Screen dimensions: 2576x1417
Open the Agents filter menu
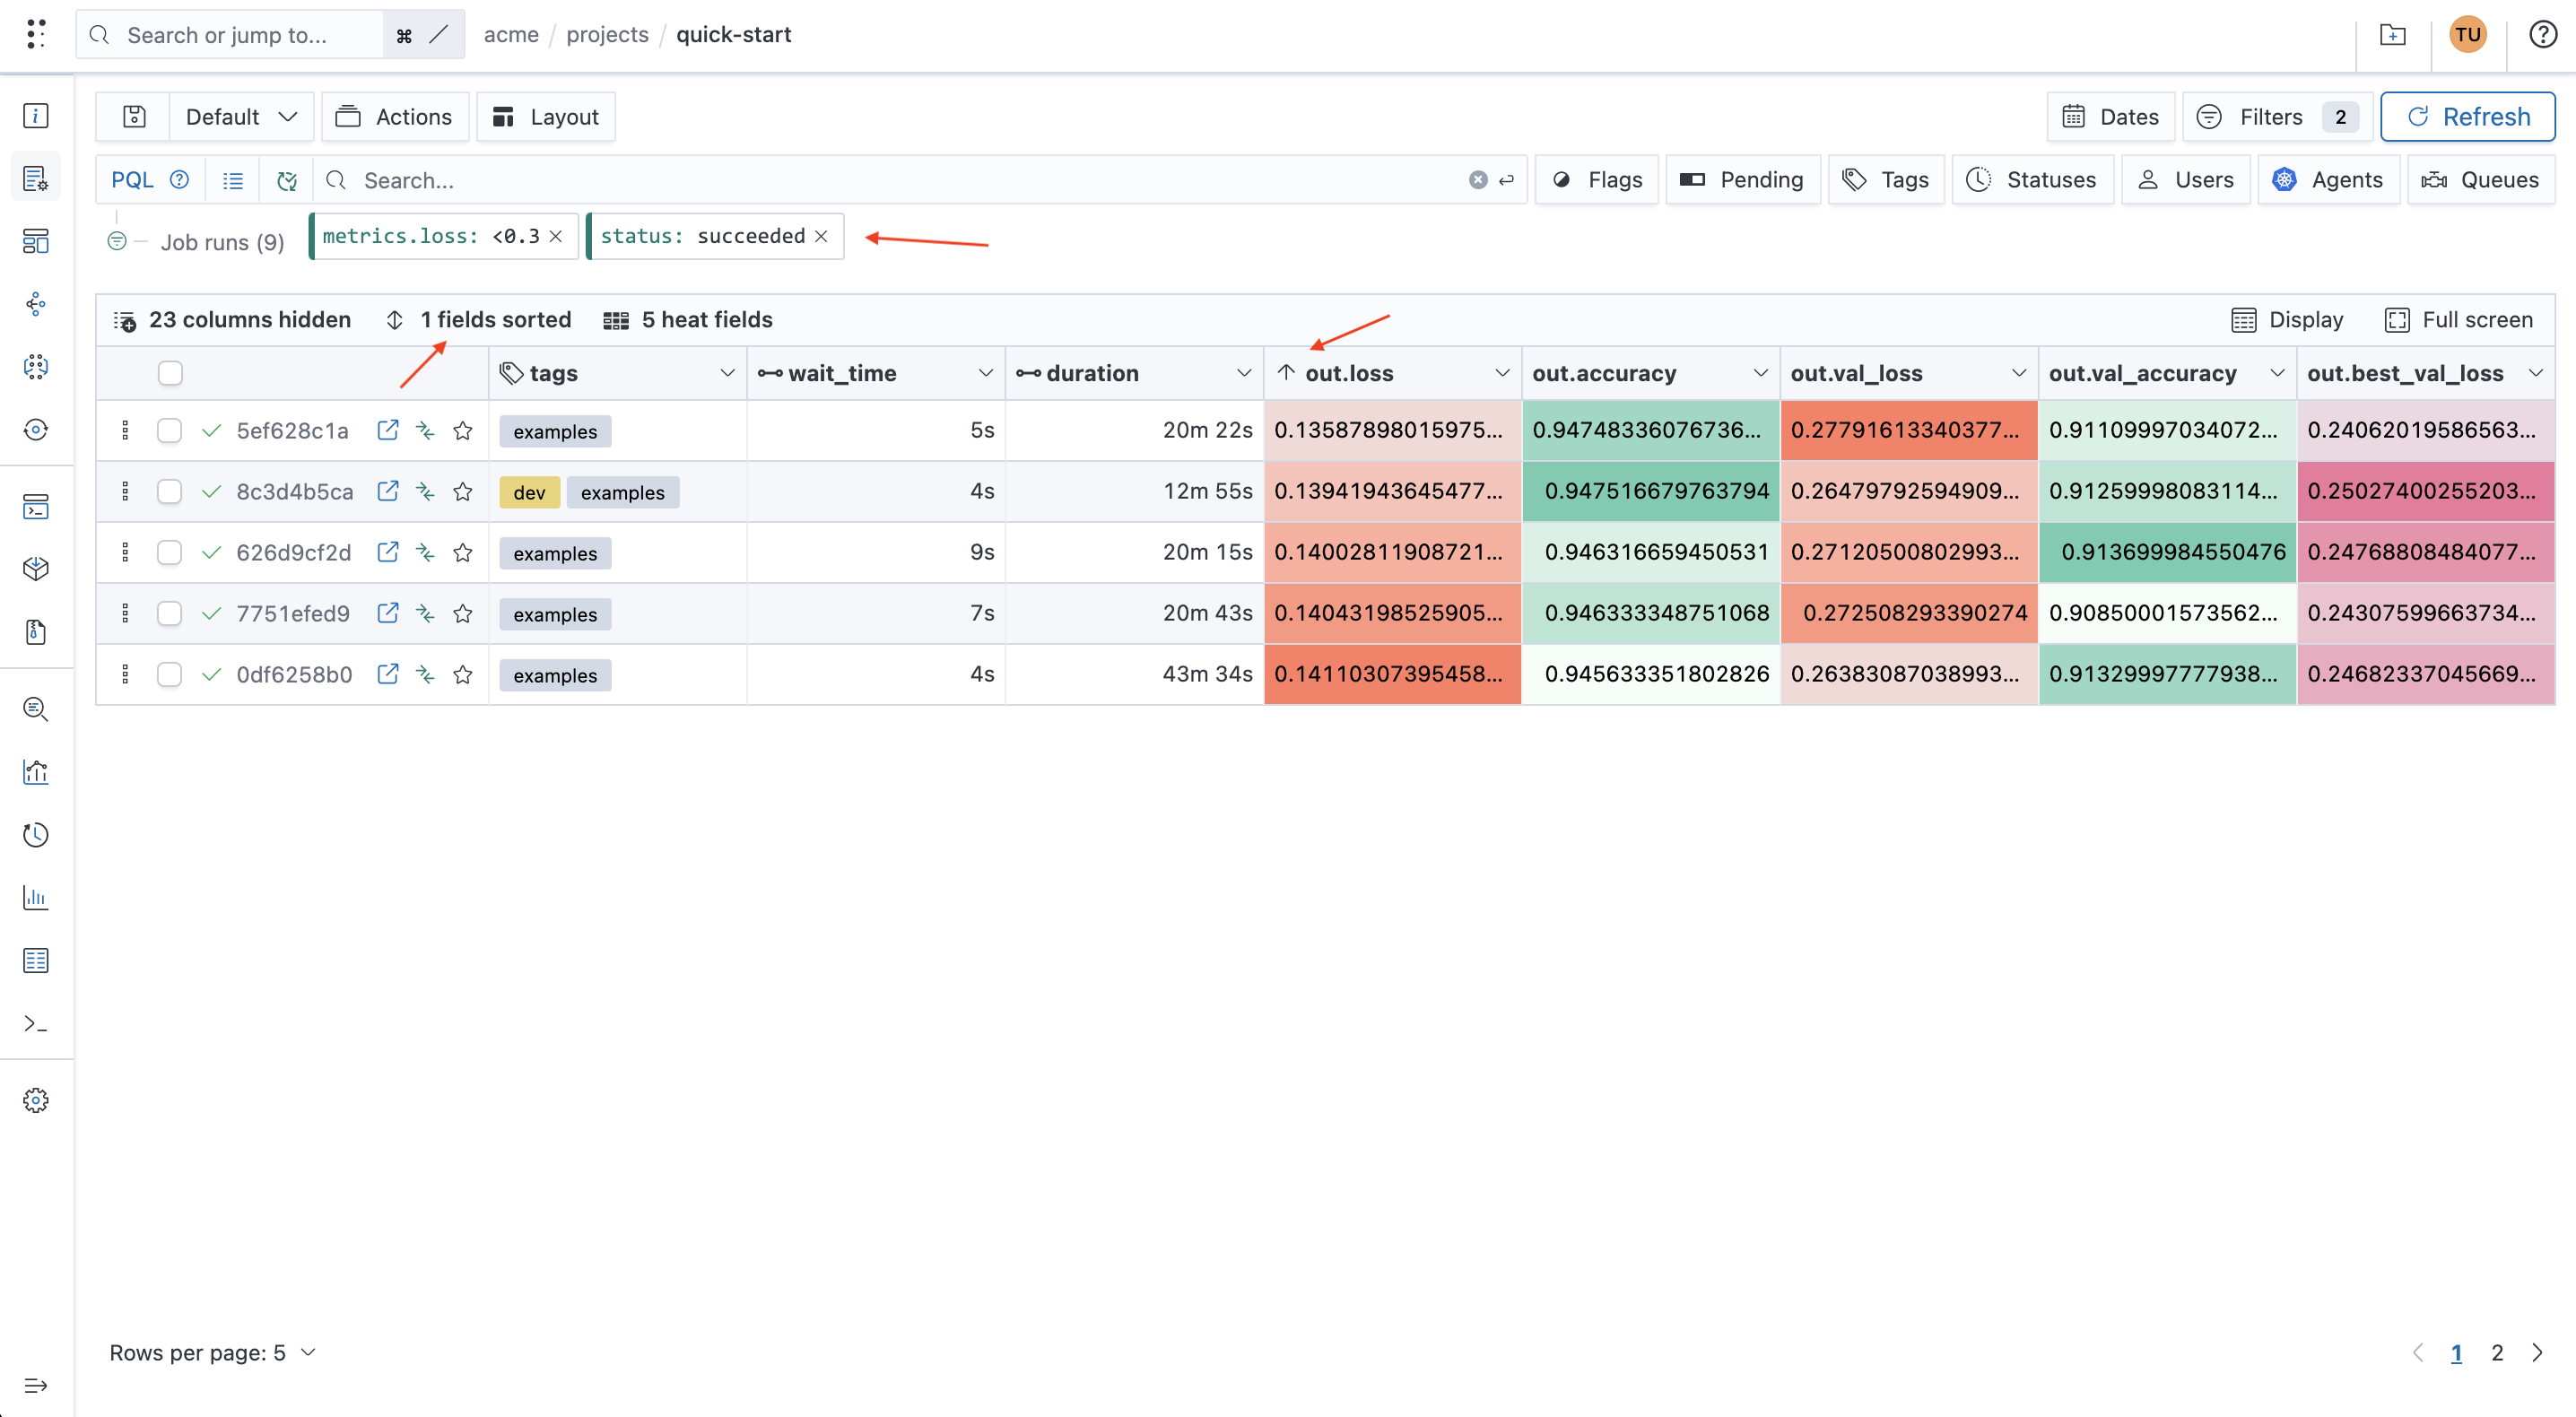(2328, 180)
